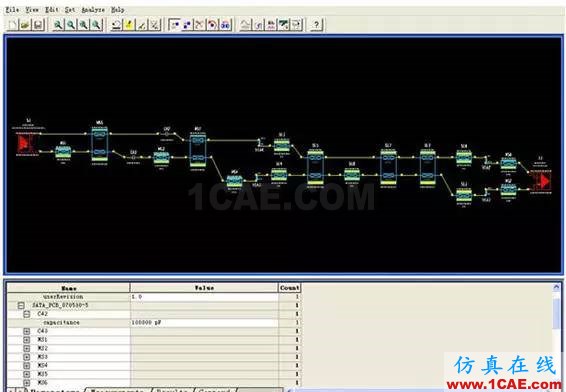Click the Count column header
Viewport: 566px width, 392px height.
(x=289, y=288)
